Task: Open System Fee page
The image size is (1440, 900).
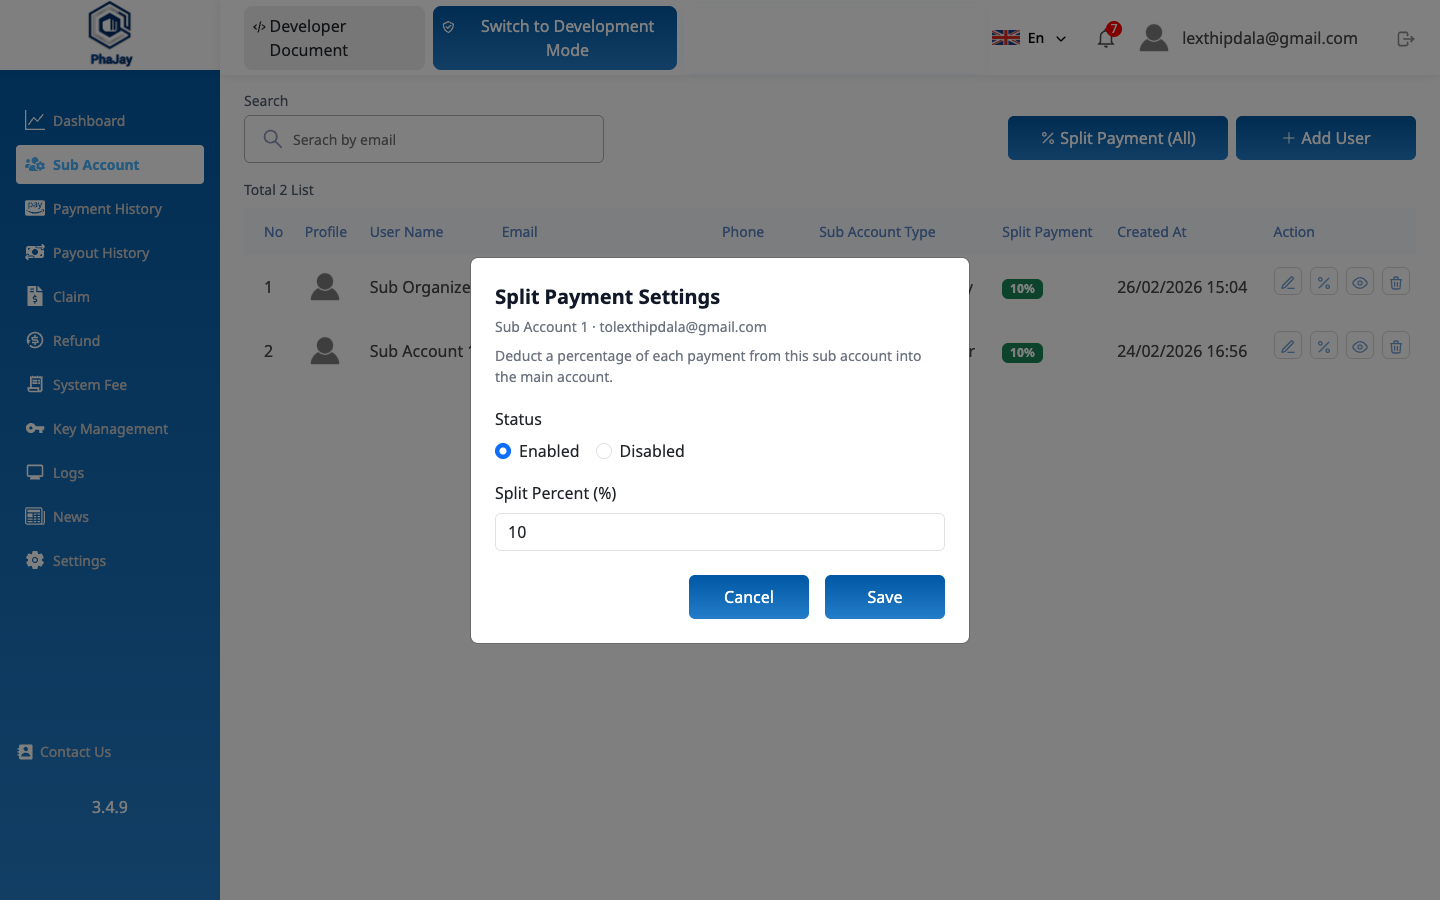Action: coord(110,385)
